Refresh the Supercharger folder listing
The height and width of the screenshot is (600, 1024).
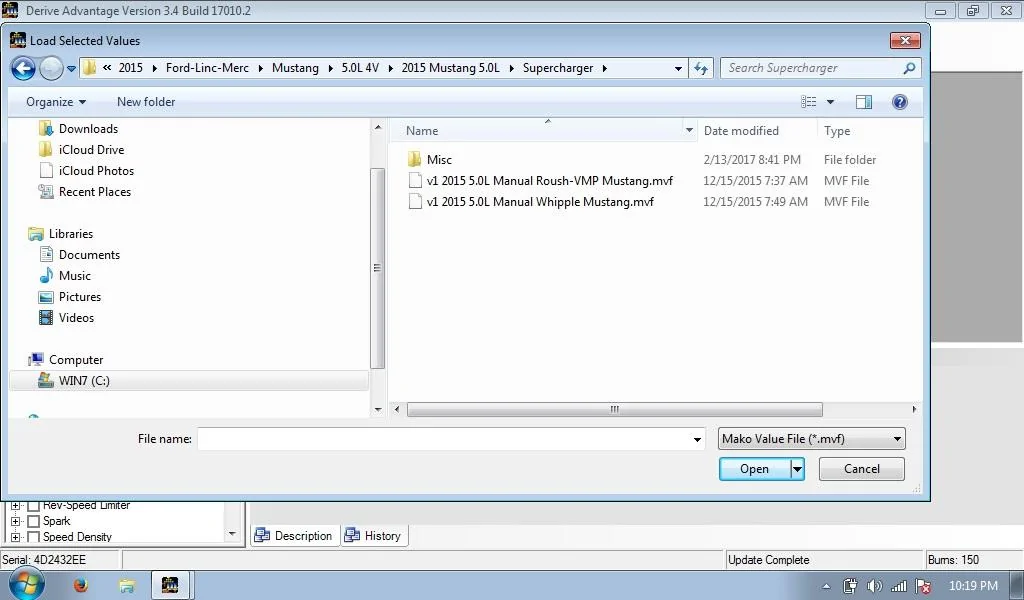[701, 68]
